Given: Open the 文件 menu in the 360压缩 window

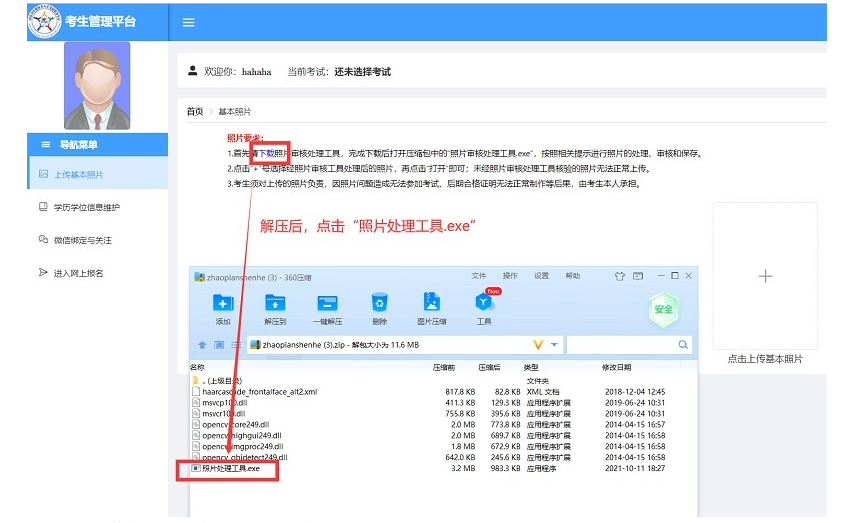Looking at the screenshot, I should click(479, 276).
